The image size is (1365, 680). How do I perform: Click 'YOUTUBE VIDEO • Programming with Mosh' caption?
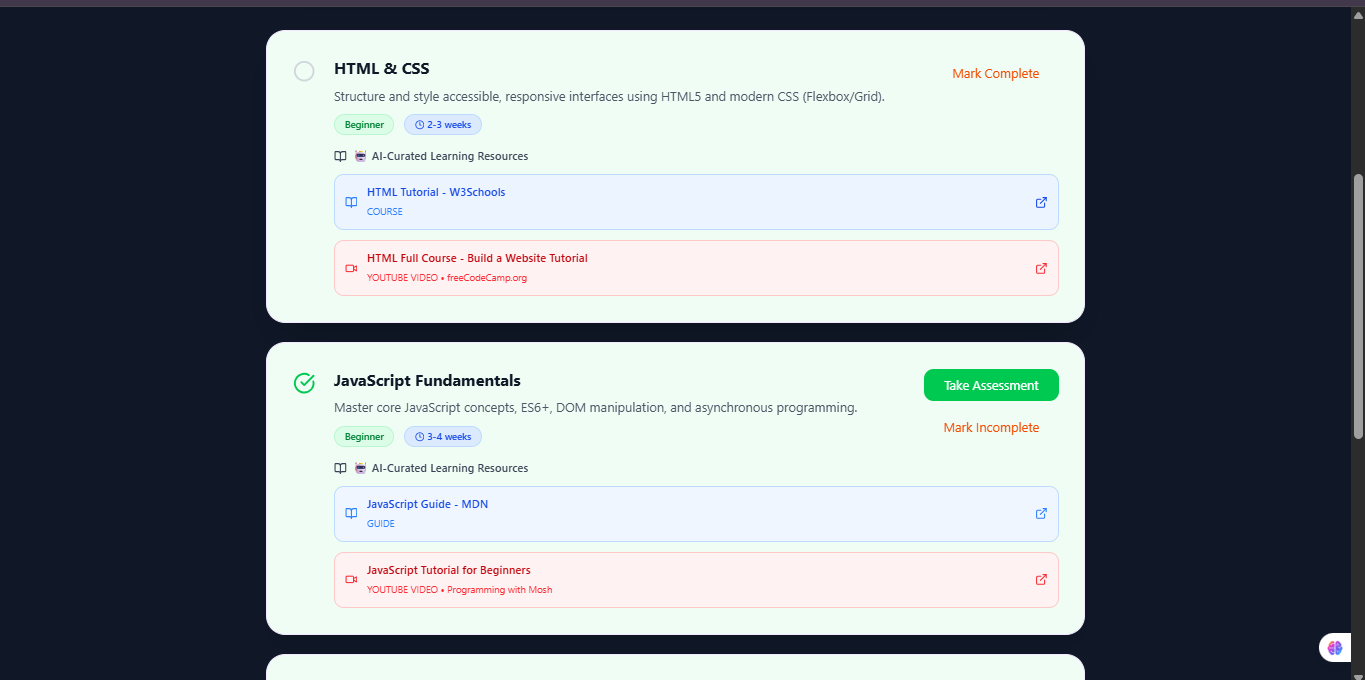coord(459,590)
